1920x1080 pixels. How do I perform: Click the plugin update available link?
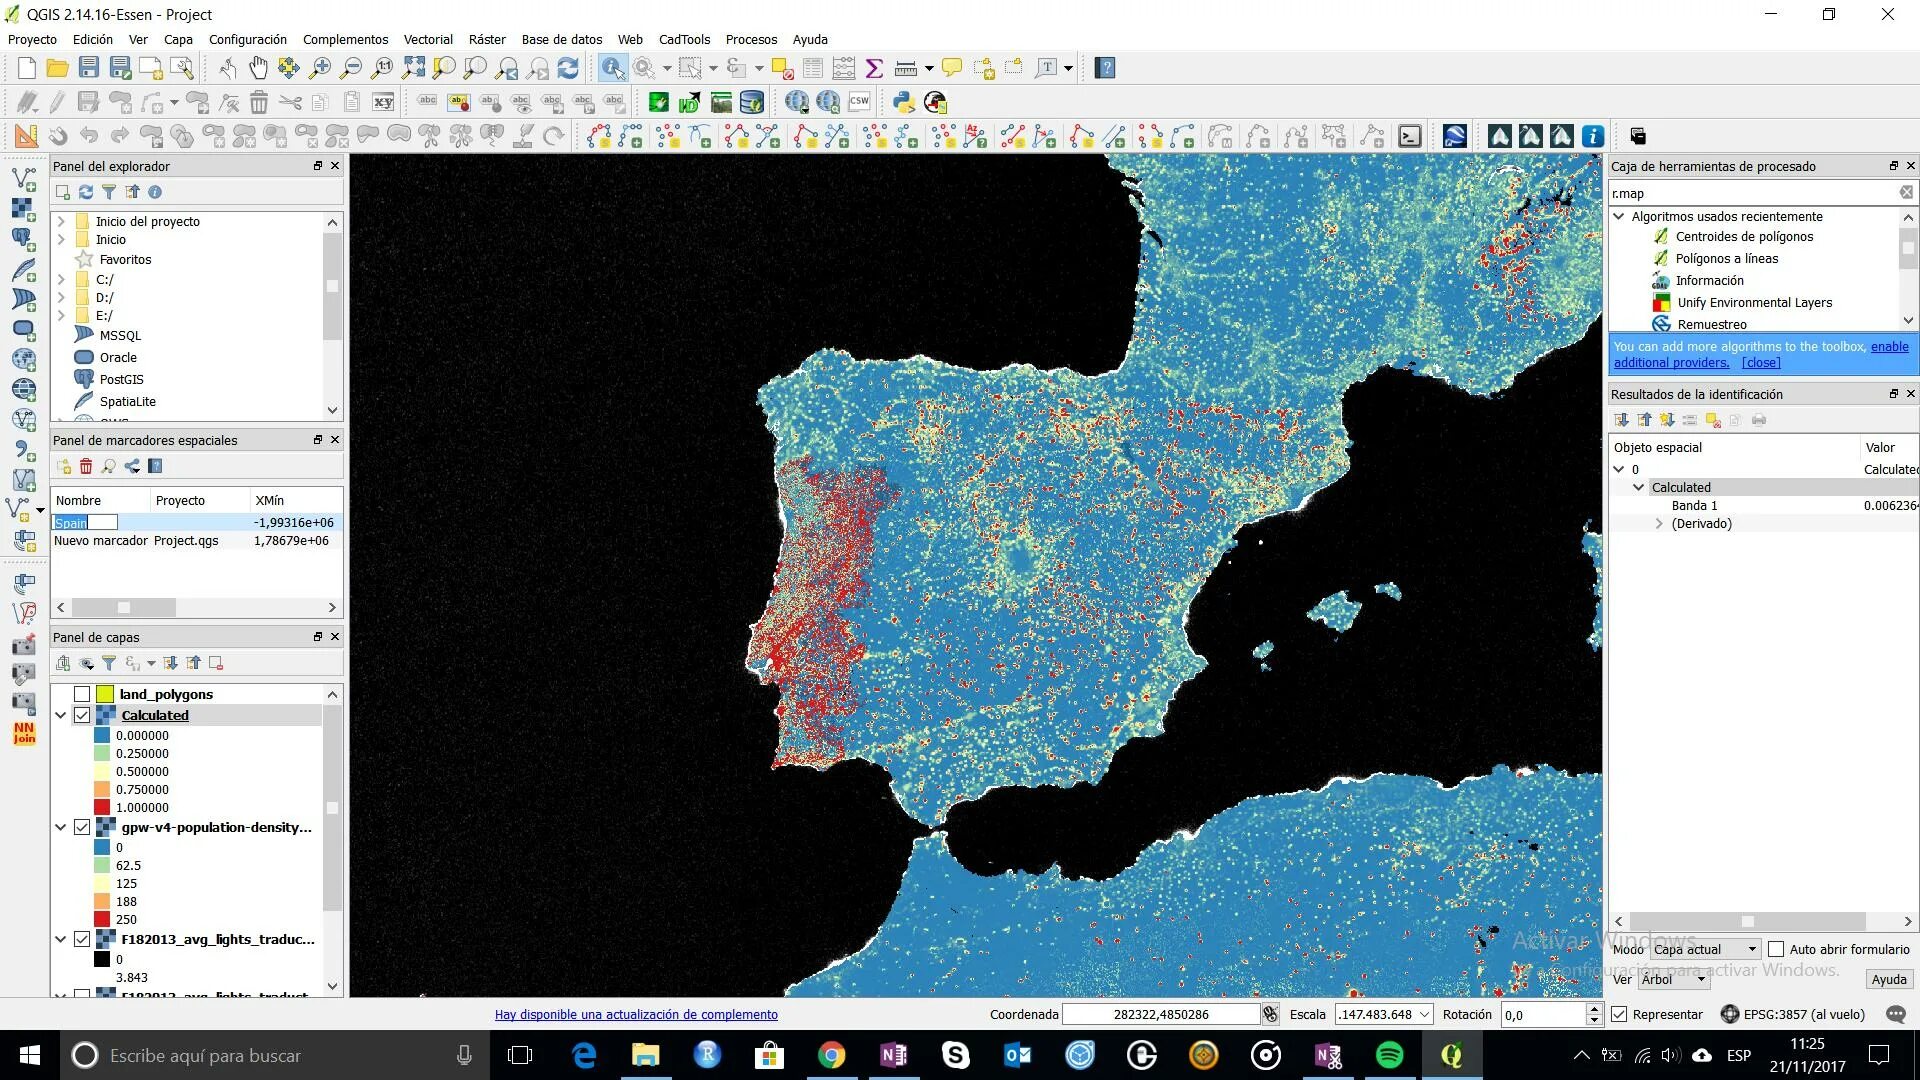636,1014
